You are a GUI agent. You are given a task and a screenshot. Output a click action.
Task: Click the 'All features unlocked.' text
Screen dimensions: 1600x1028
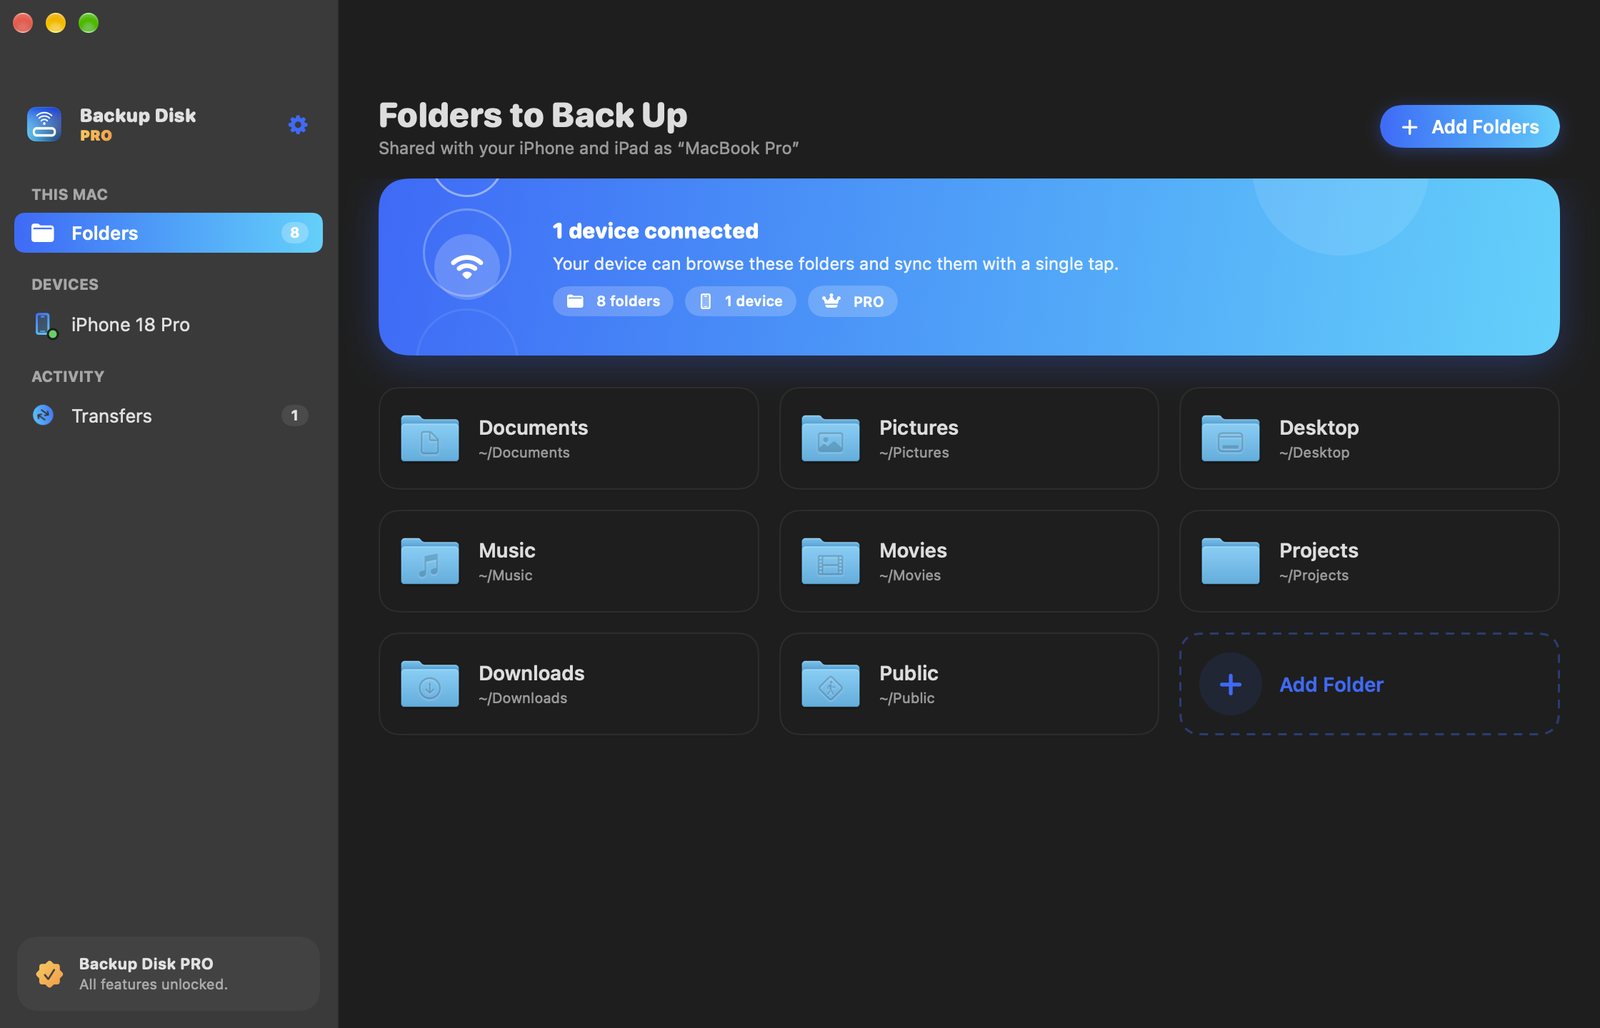(x=153, y=985)
